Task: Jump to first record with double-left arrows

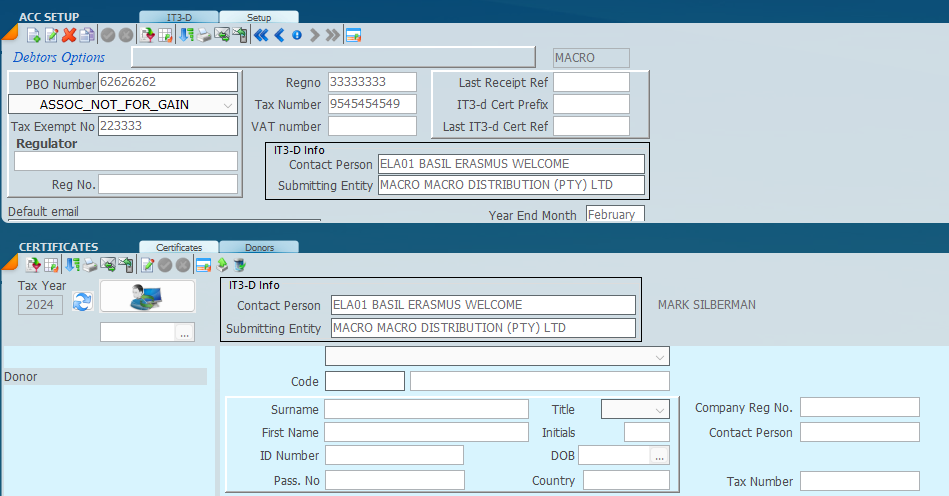Action: coord(260,35)
